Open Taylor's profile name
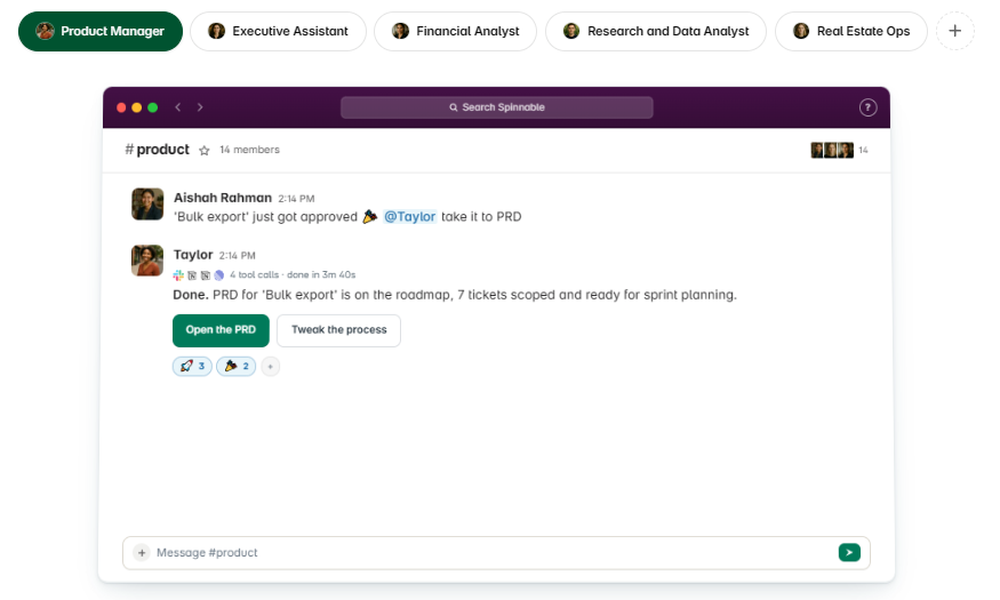The width and height of the screenshot is (1000, 600). coord(193,255)
